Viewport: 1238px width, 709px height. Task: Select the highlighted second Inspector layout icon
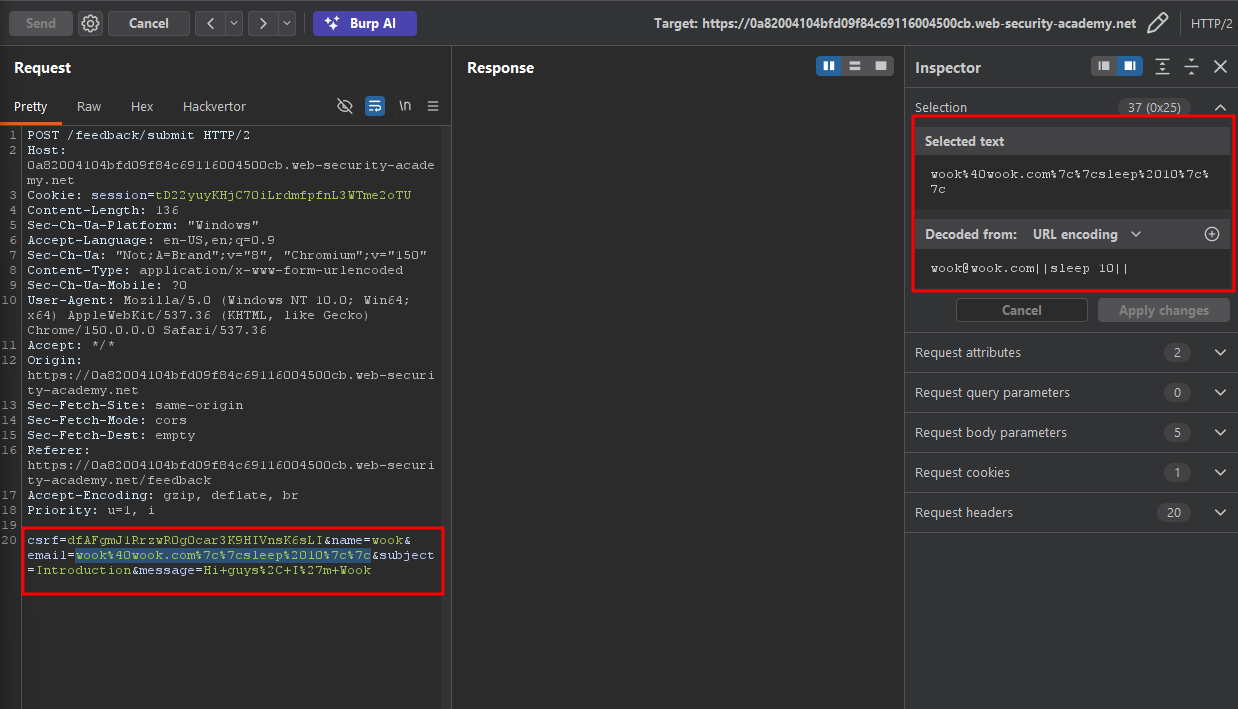[1130, 66]
